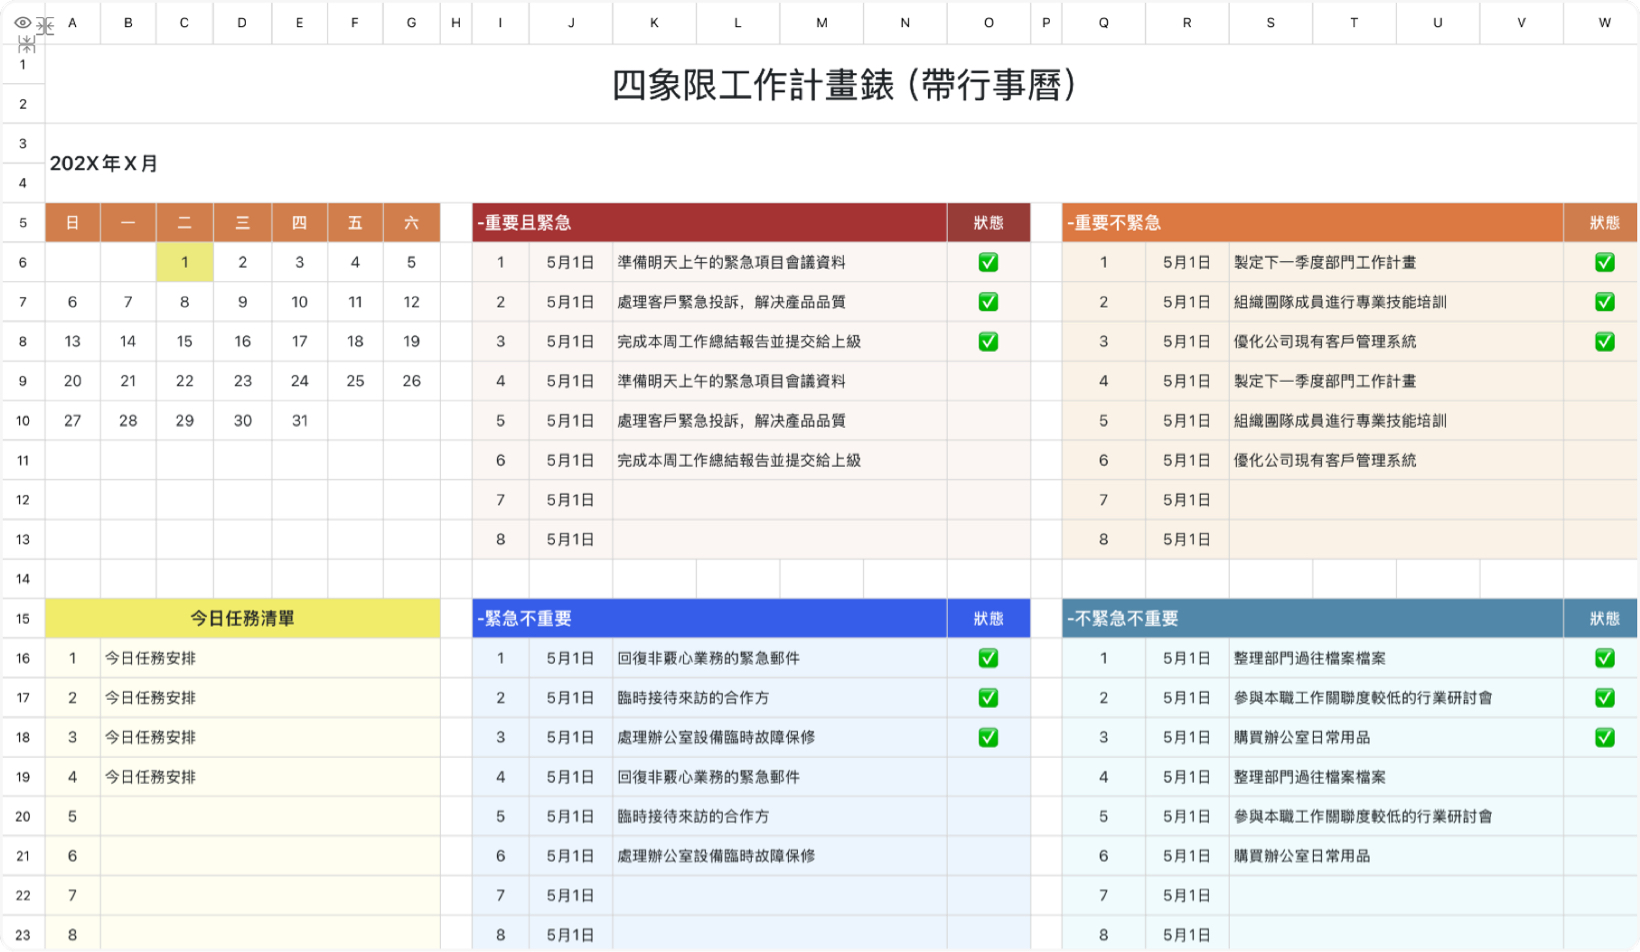
Task: Select 處理辦公室設備臨時故障保修 cell in task 6
Action: [779, 856]
